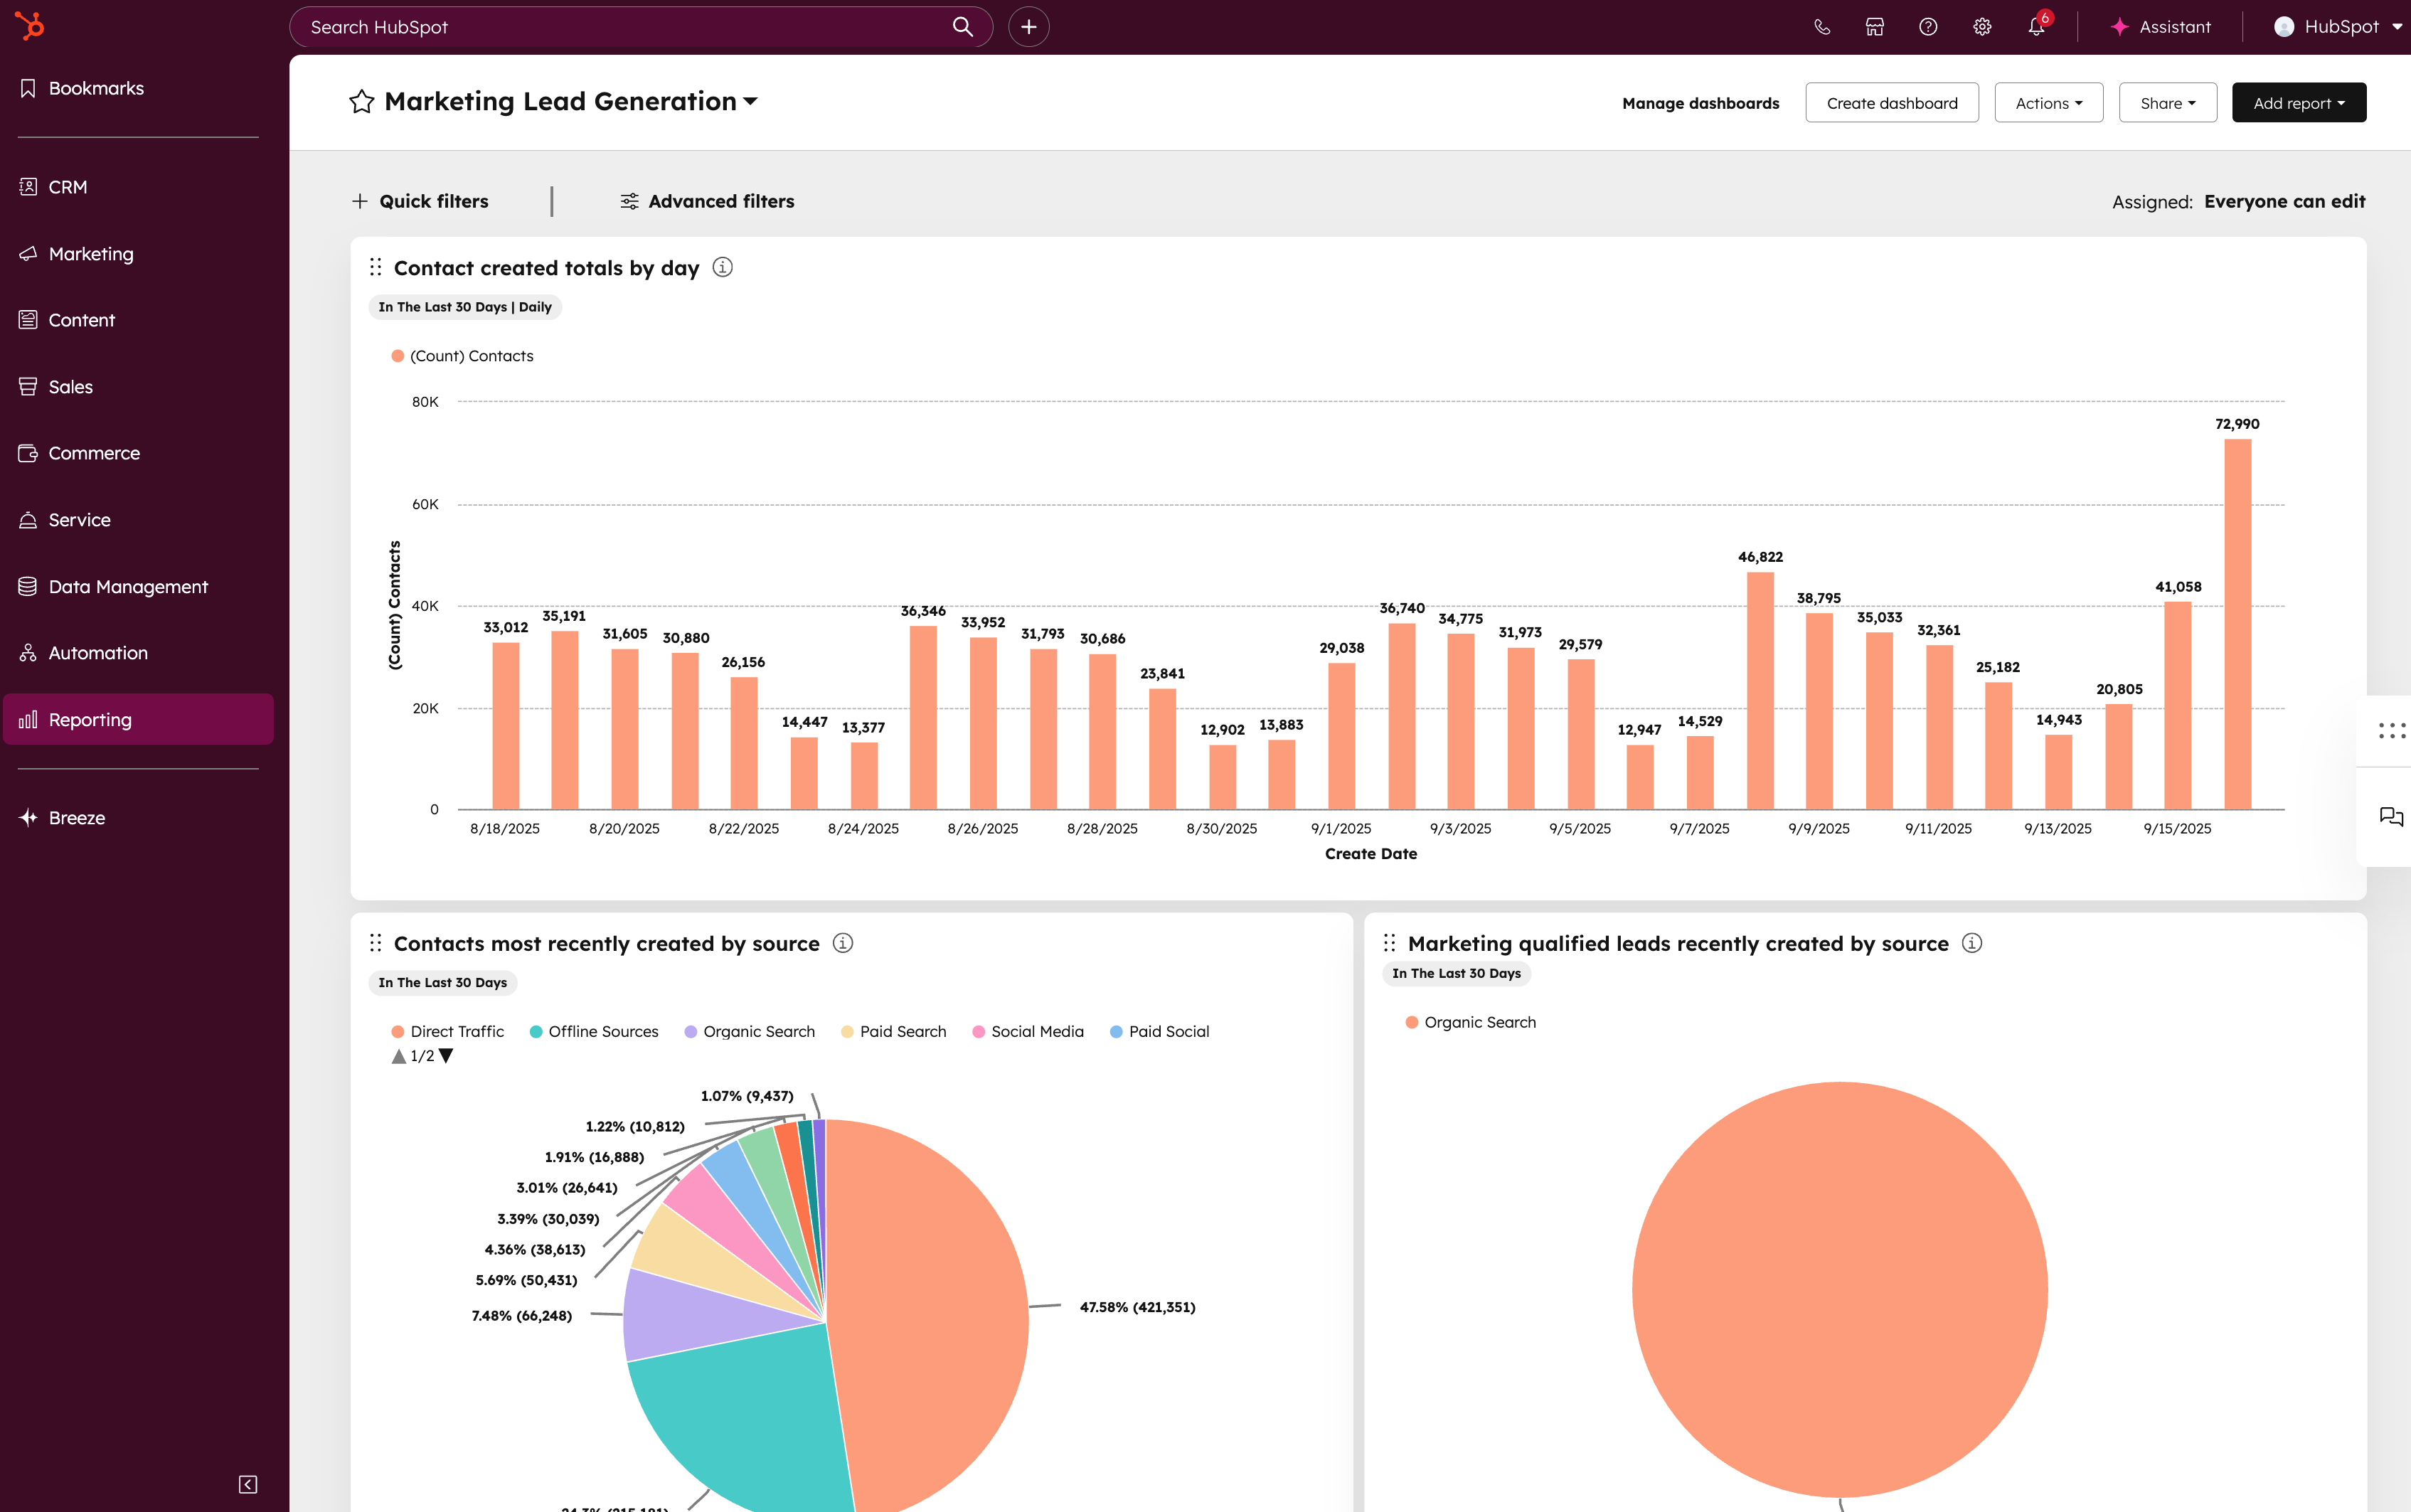Viewport: 2411px width, 1512px height.
Task: Click the help question mark icon
Action: point(1928,26)
